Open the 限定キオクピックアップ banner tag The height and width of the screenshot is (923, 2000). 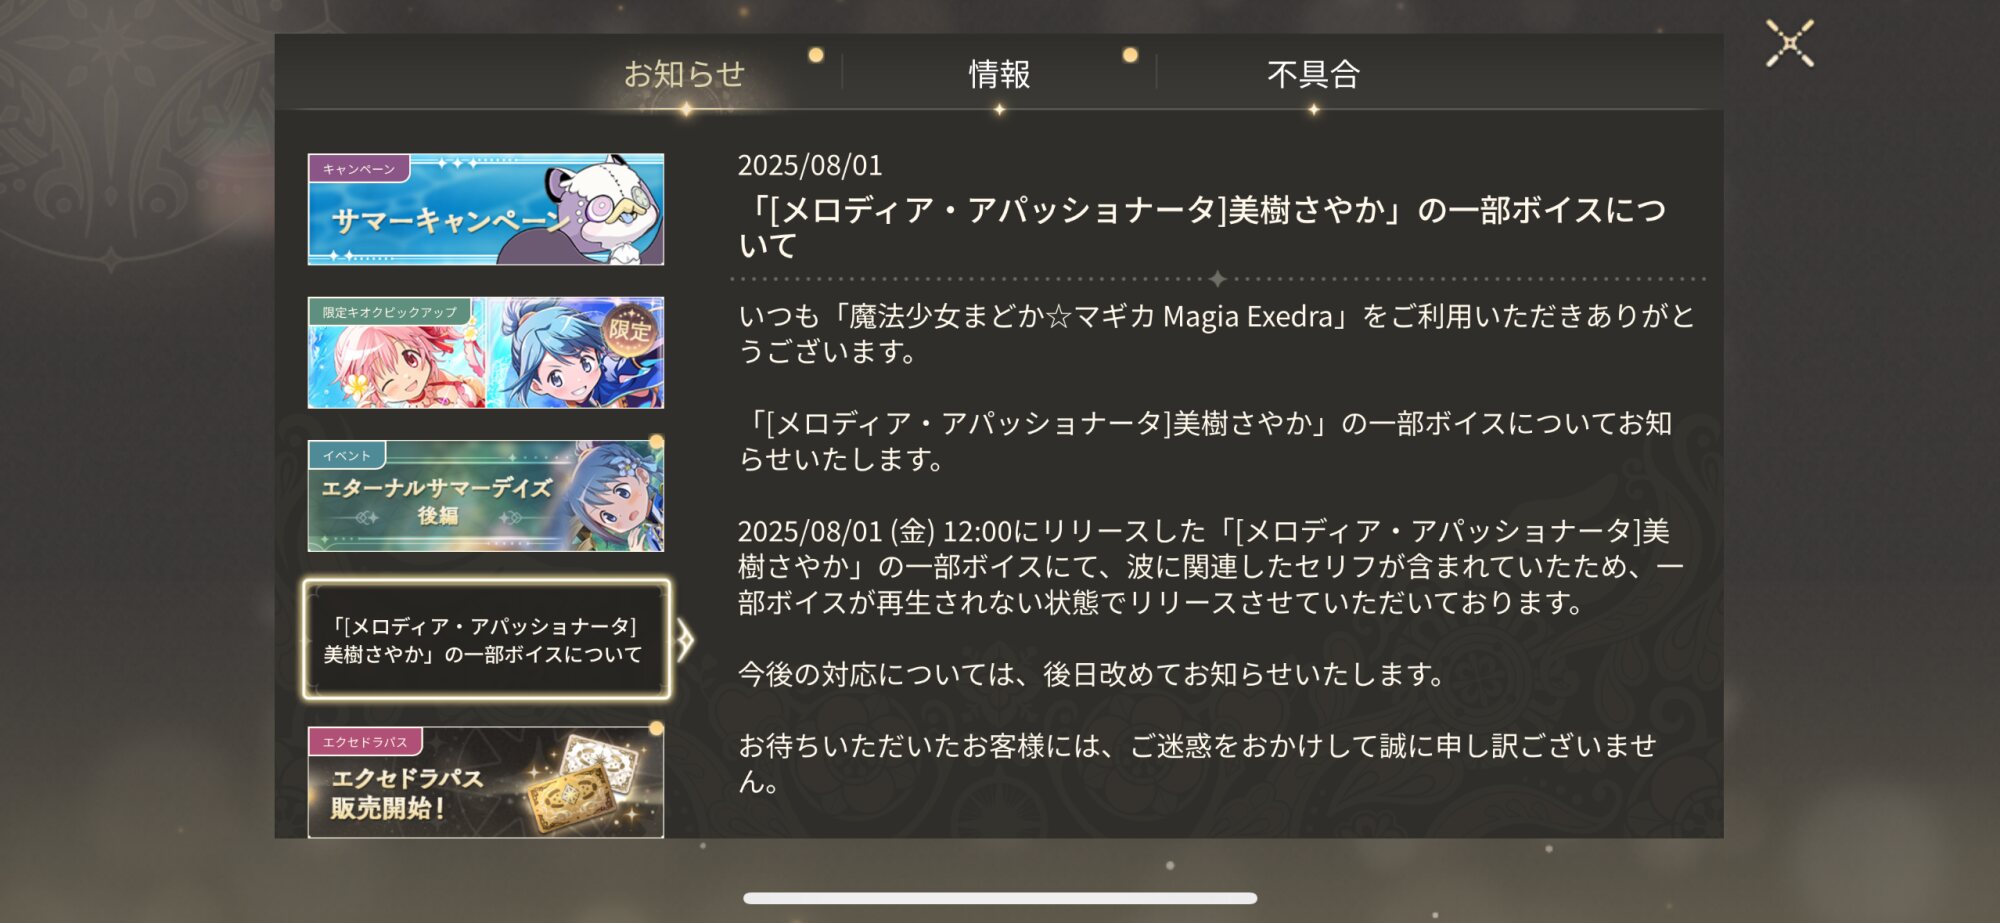click(x=390, y=311)
